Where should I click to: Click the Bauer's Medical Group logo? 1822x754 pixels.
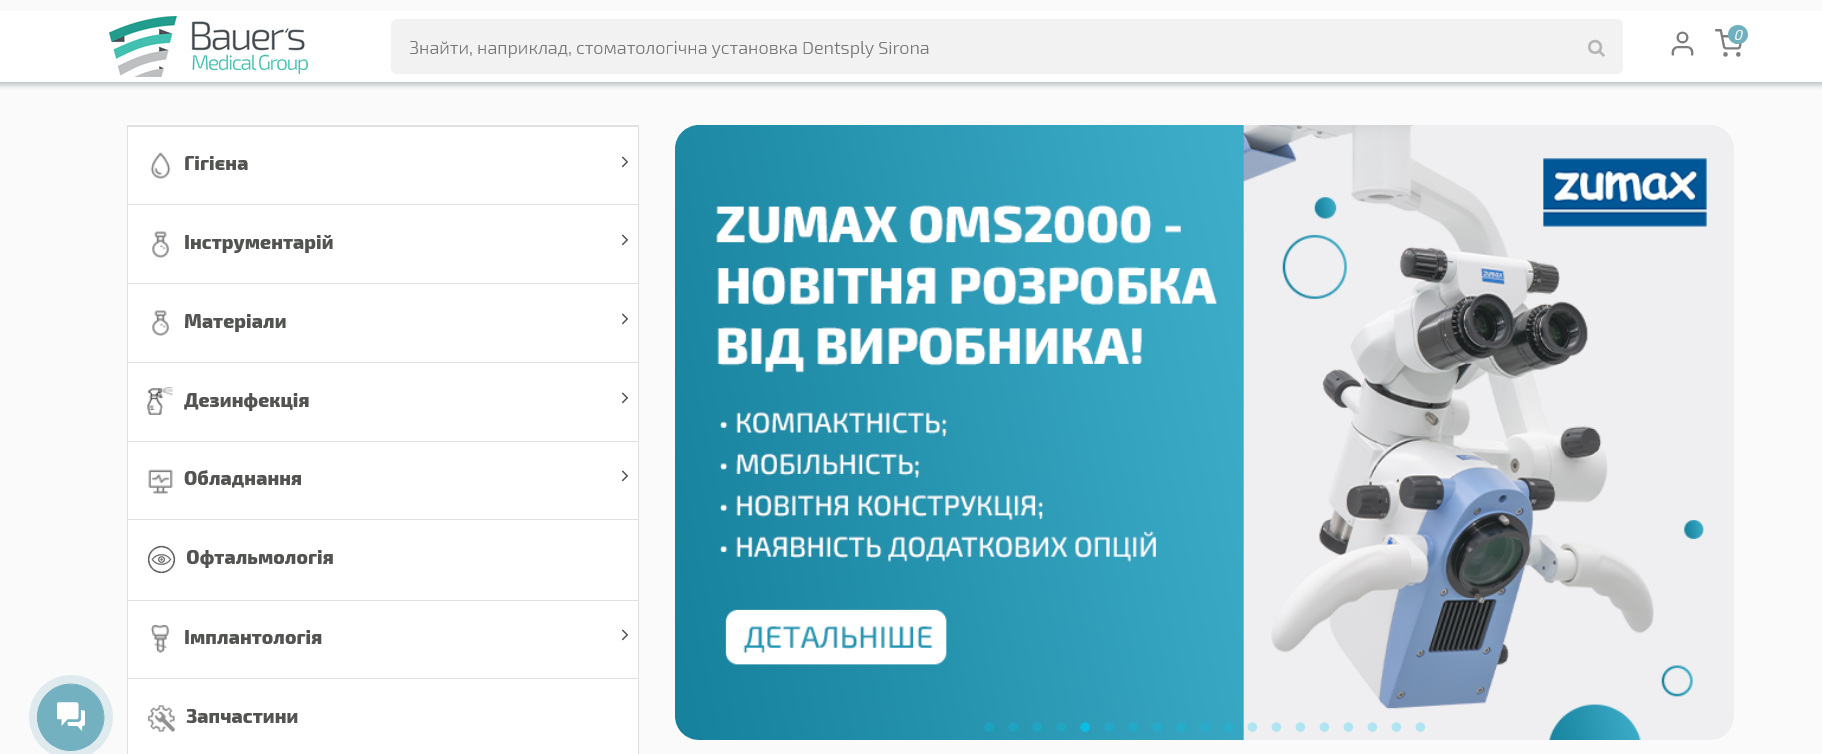(x=208, y=47)
